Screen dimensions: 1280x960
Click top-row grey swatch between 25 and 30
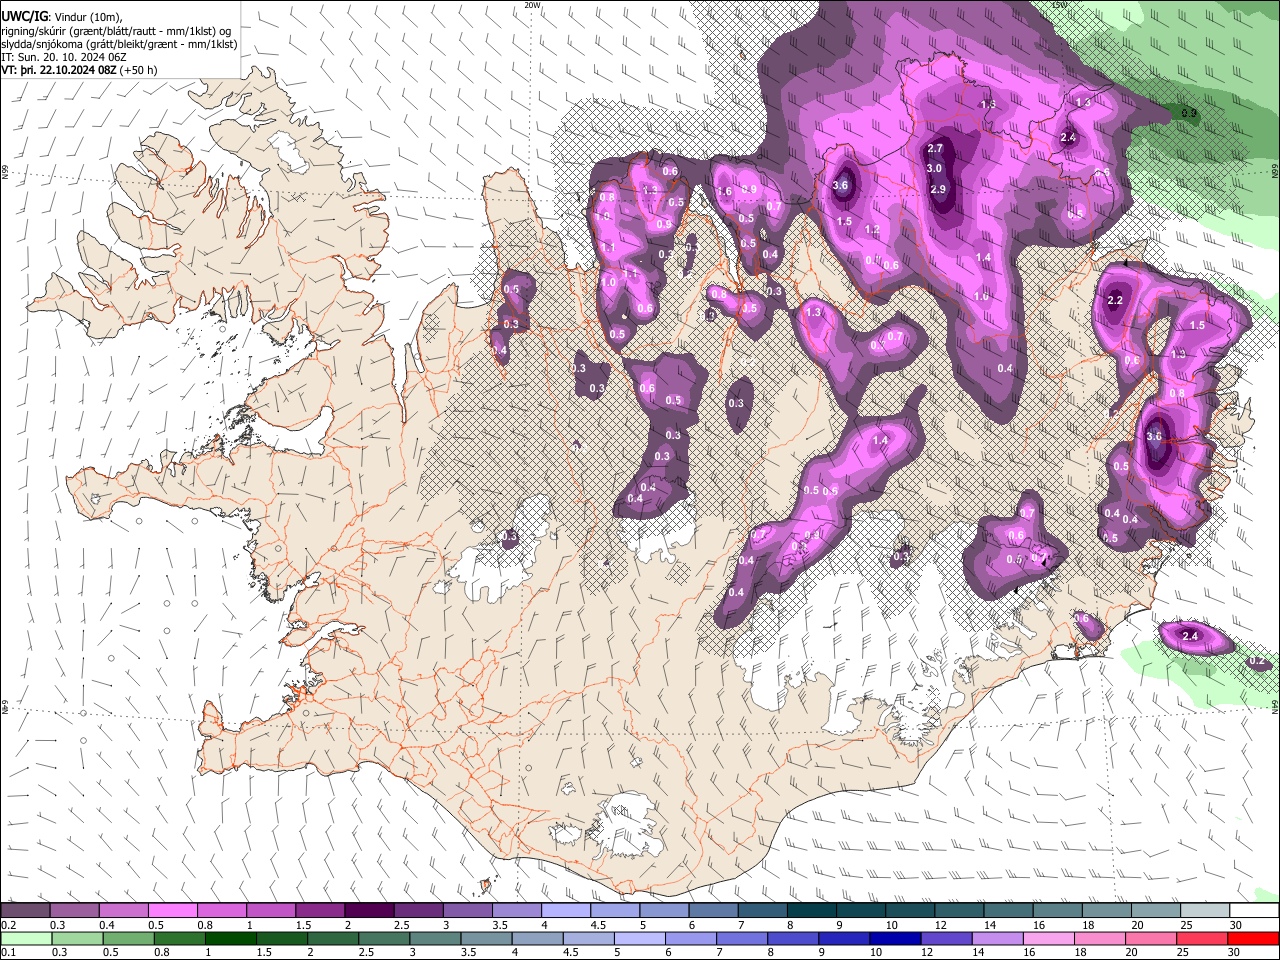[x=1205, y=911]
